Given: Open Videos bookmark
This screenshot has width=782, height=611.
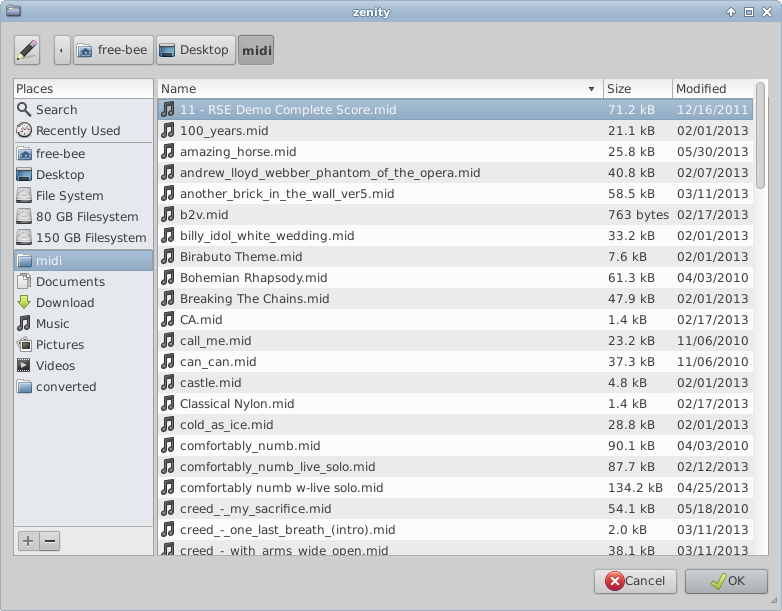Looking at the screenshot, I should pos(83,365).
